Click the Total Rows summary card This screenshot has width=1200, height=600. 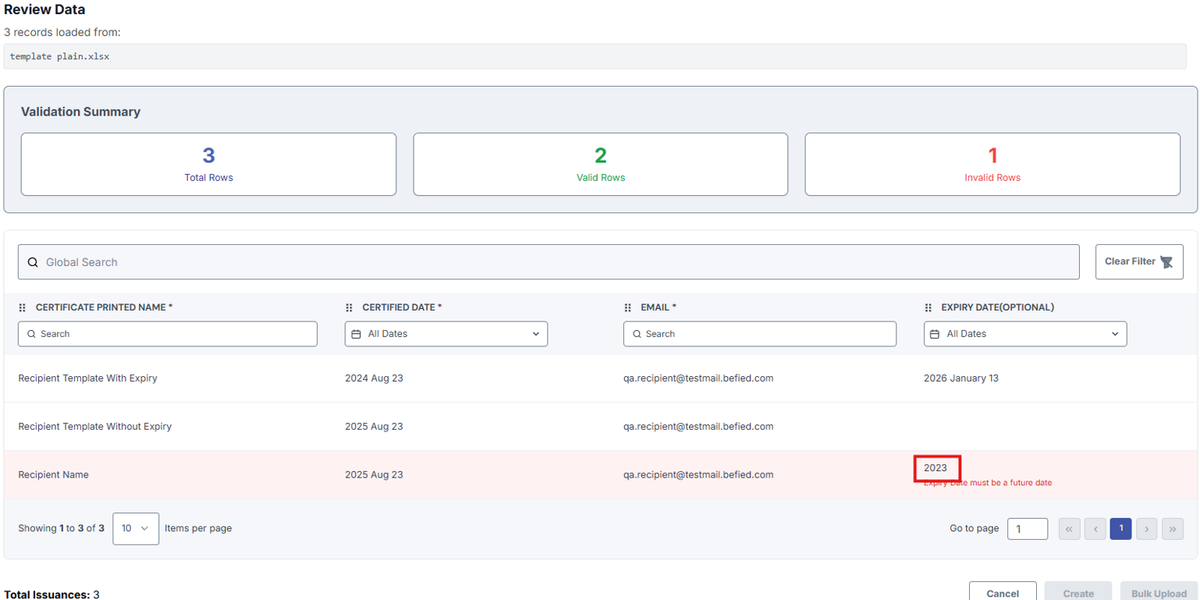(x=209, y=165)
